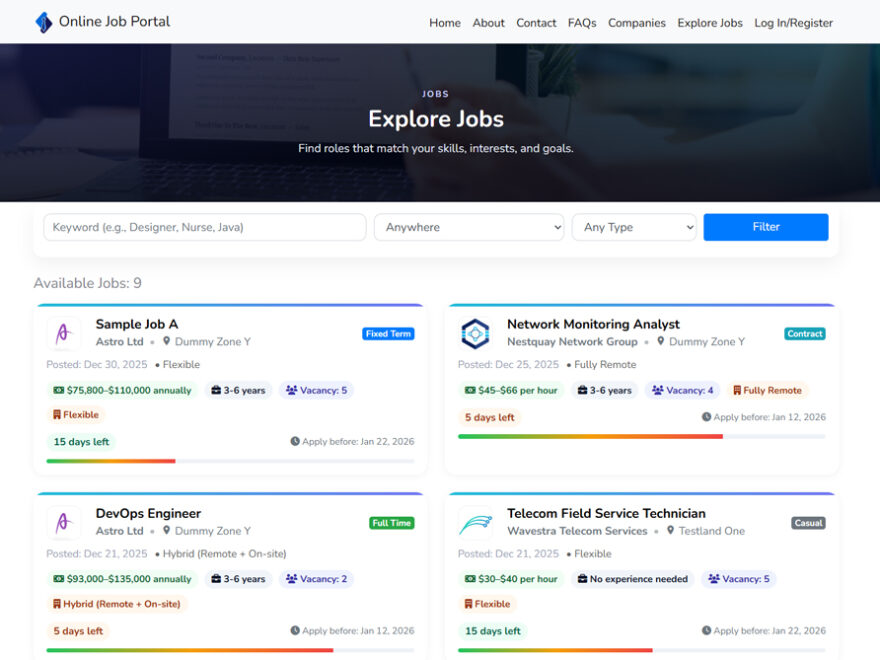This screenshot has width=880, height=660.
Task: Click the keyword search input field
Action: pyautogui.click(x=204, y=227)
